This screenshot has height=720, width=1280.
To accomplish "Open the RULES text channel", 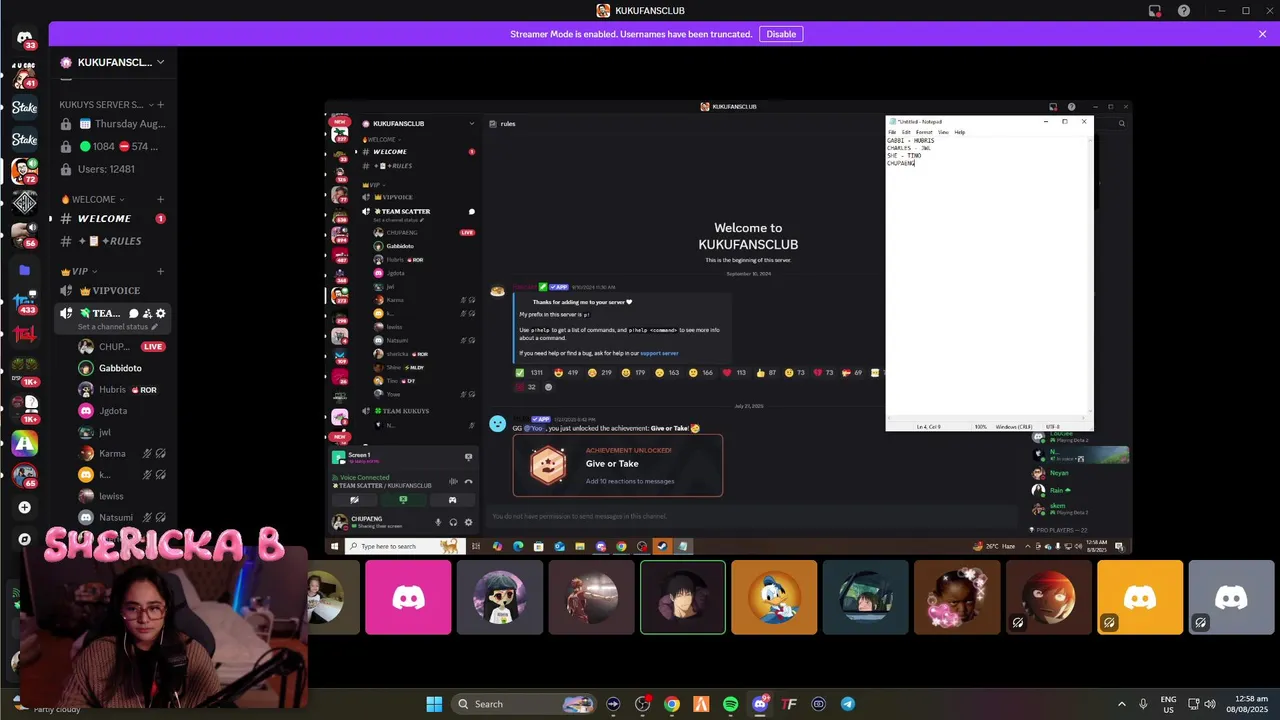I will click(x=112, y=241).
